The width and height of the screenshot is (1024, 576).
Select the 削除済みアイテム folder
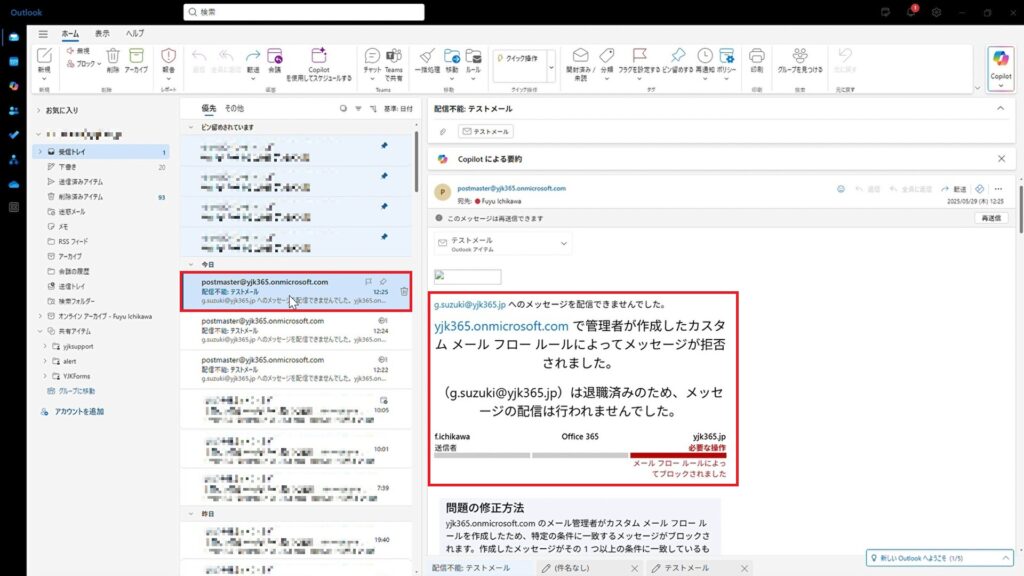point(101,197)
